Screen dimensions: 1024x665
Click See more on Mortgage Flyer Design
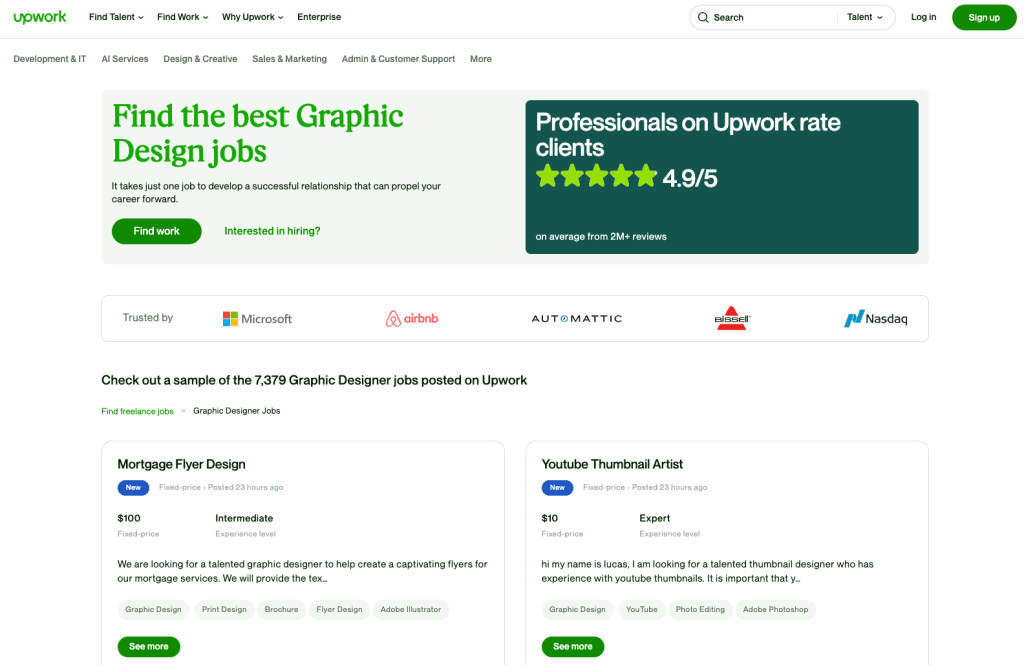point(149,647)
